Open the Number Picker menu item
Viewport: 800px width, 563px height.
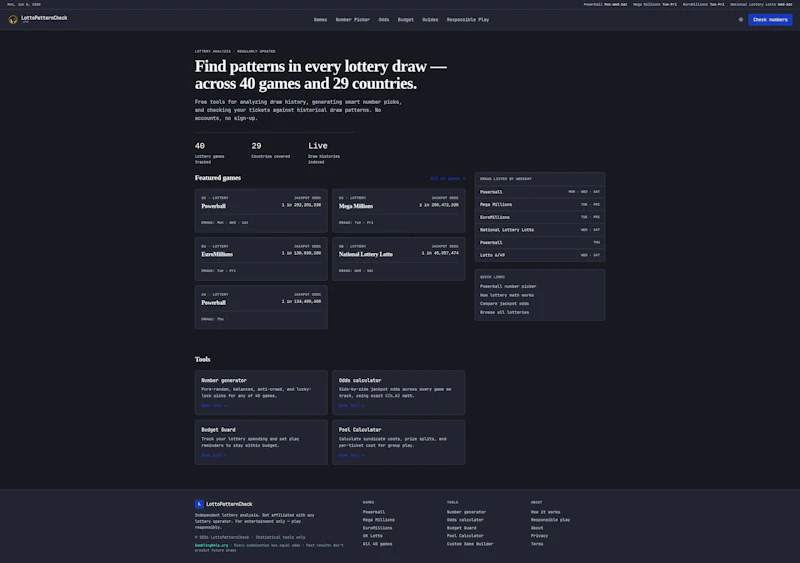[353, 19]
